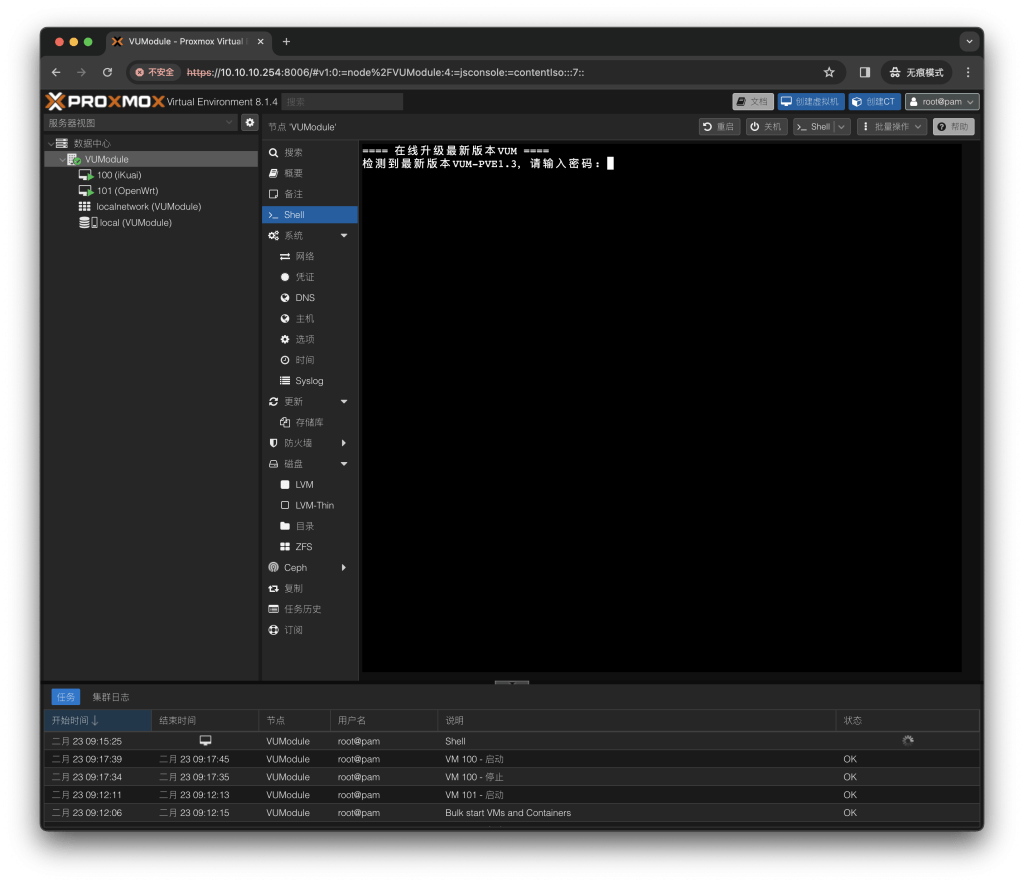Click the 创建虚拟机 button

coord(810,101)
